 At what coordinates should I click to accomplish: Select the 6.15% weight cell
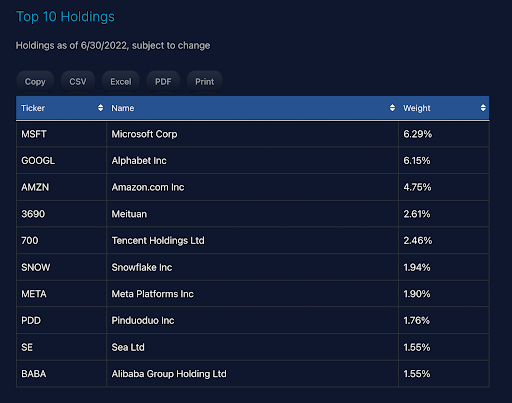[444, 160]
